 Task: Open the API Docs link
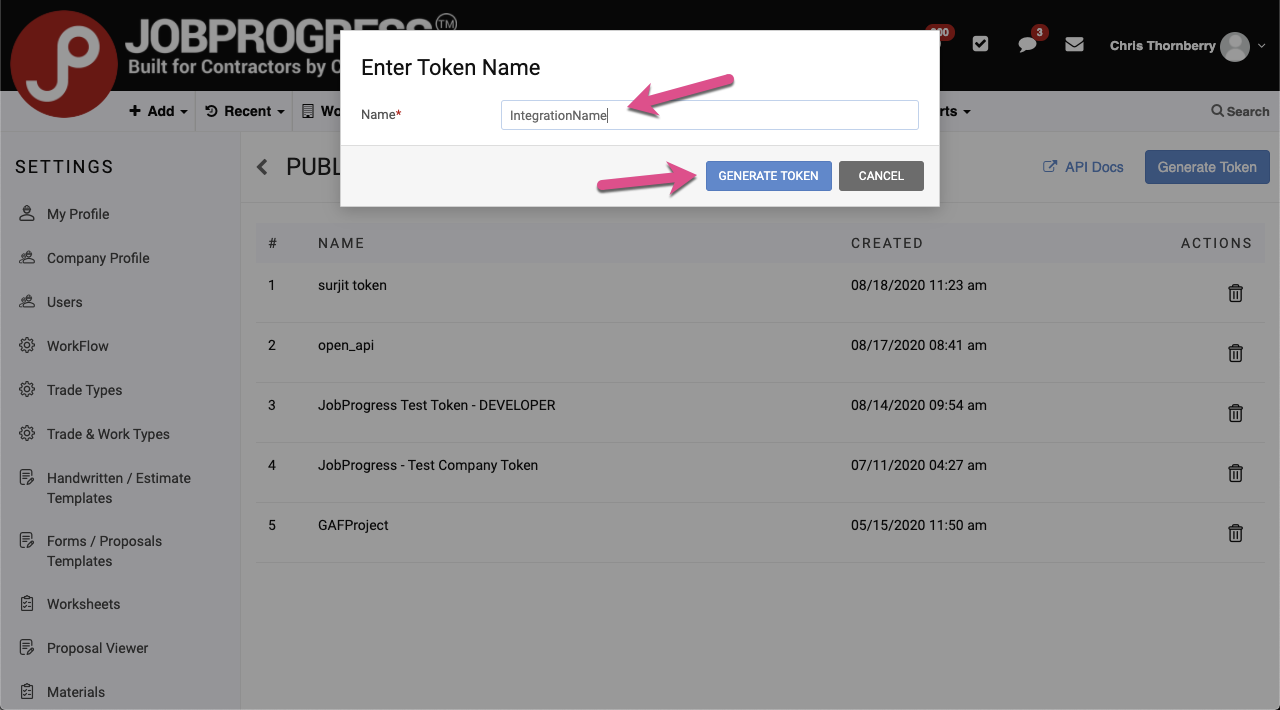pos(1083,167)
